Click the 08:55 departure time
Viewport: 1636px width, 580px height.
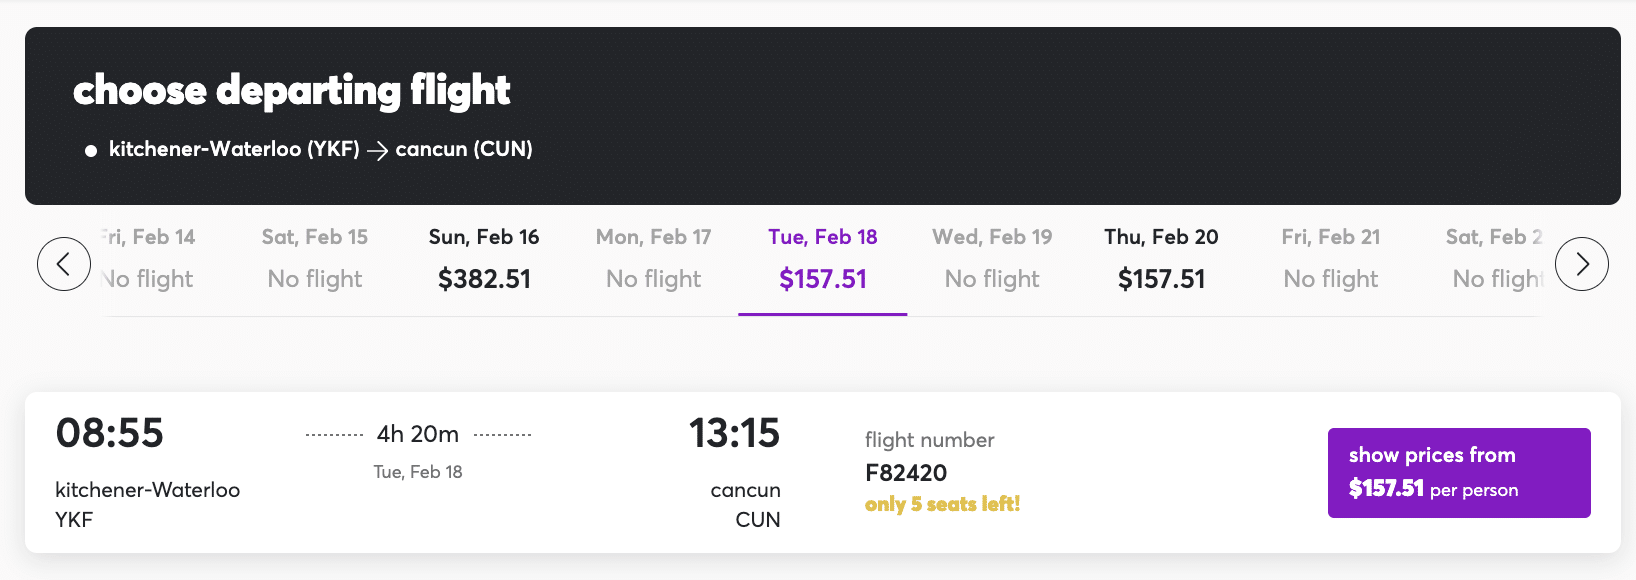click(110, 433)
